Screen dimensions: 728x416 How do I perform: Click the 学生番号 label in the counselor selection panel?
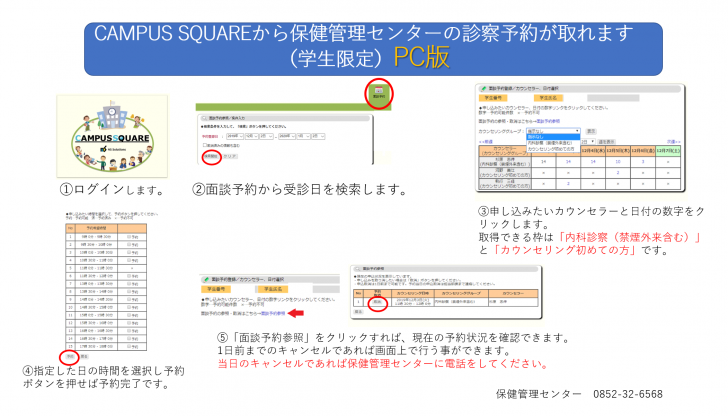coord(493,98)
